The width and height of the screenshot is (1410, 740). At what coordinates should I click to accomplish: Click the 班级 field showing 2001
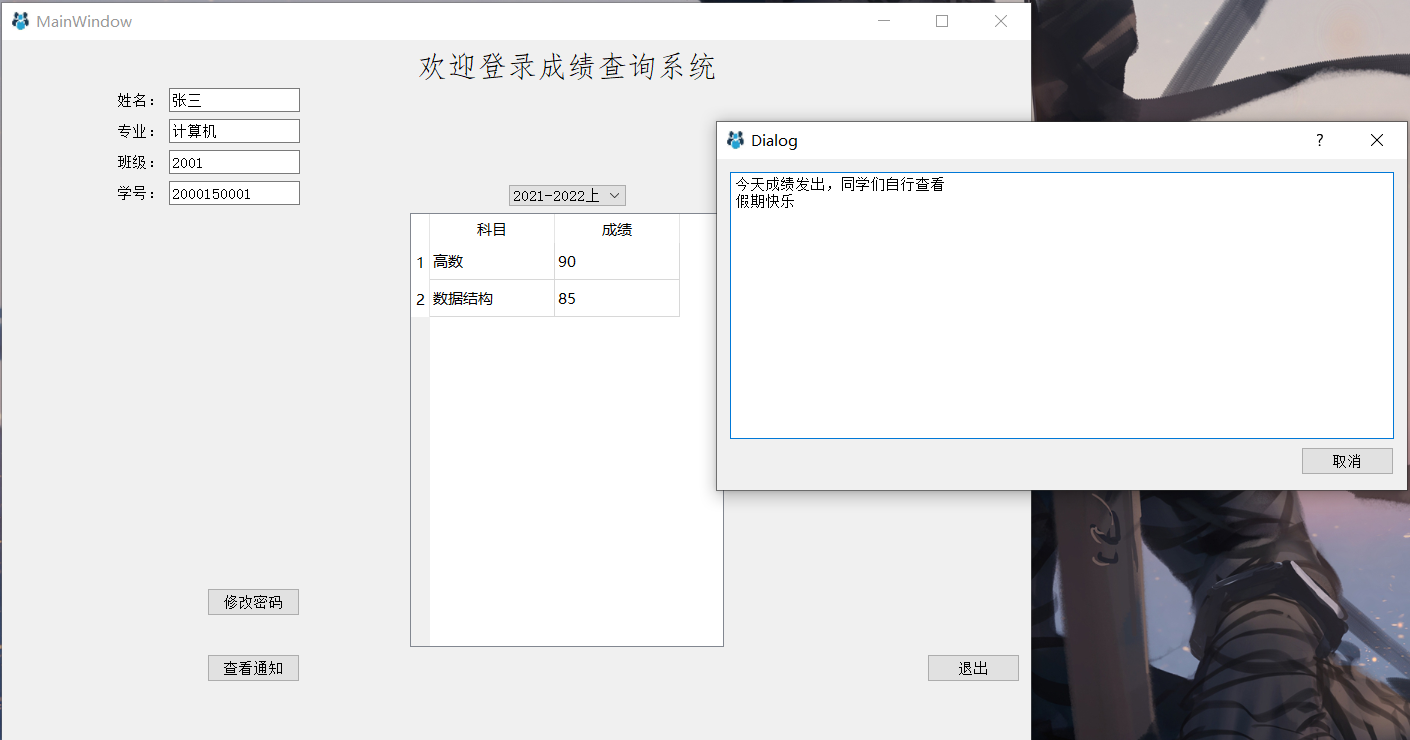point(233,161)
